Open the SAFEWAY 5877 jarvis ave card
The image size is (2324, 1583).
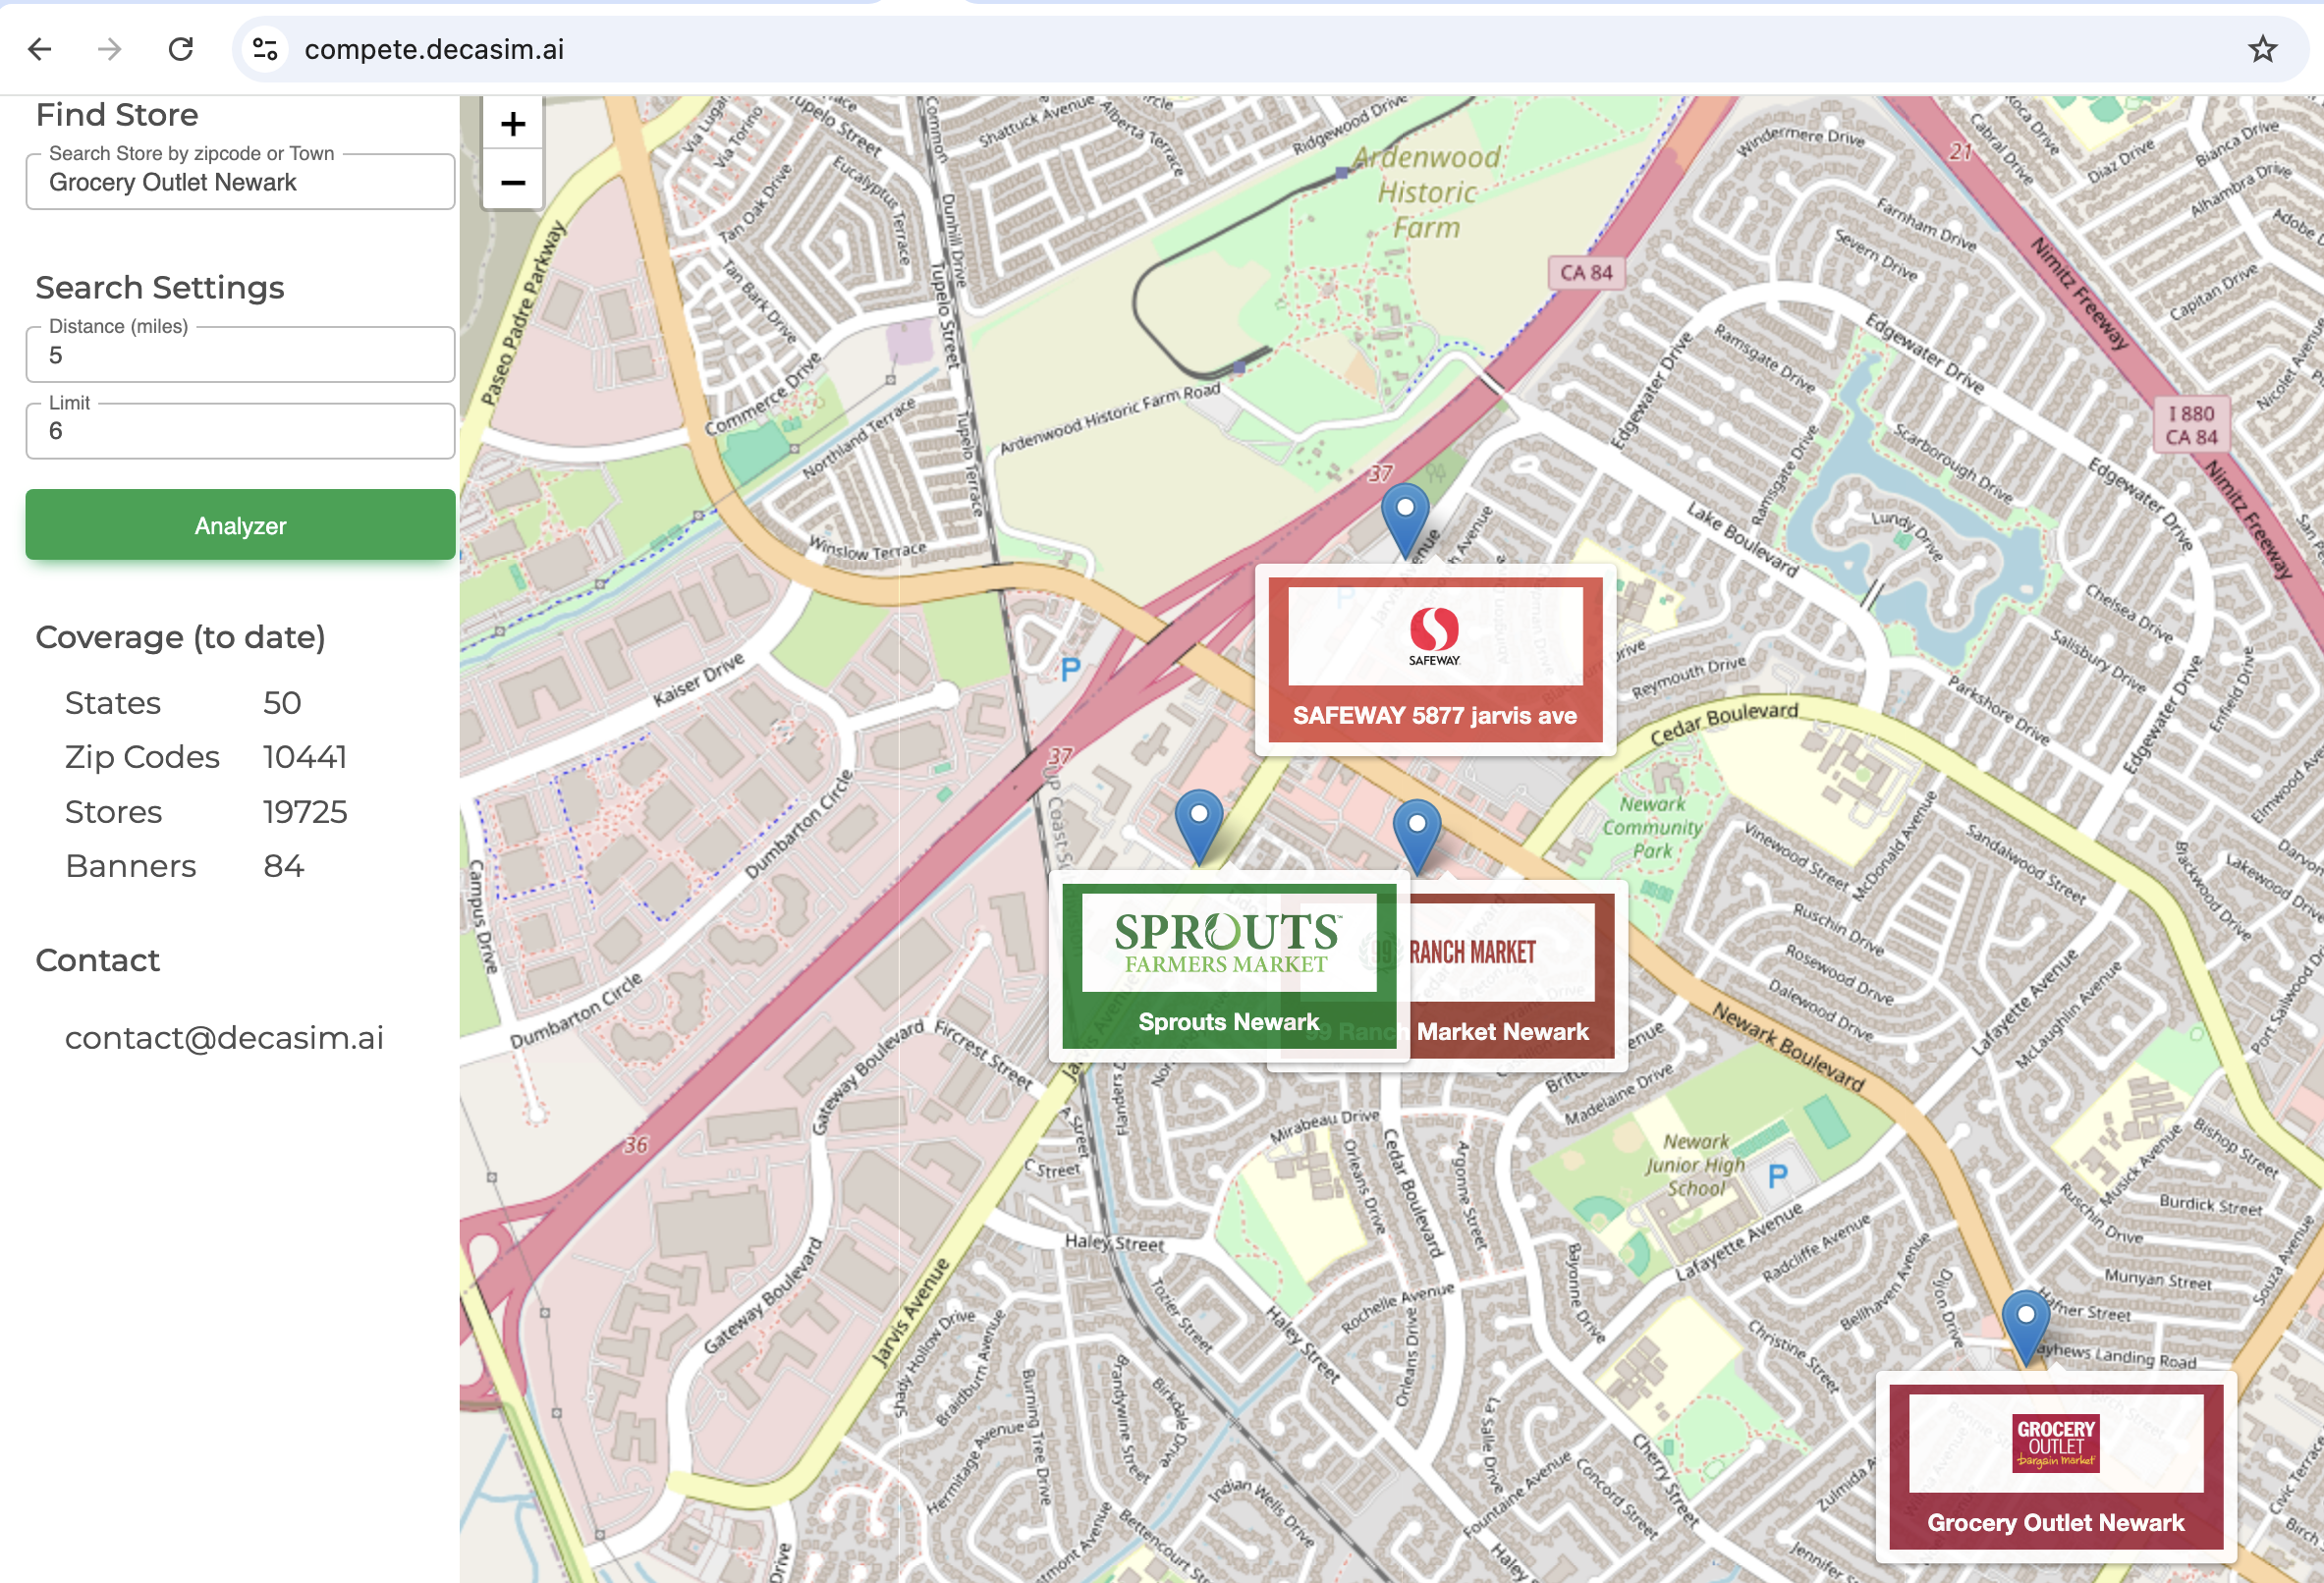click(x=1434, y=660)
